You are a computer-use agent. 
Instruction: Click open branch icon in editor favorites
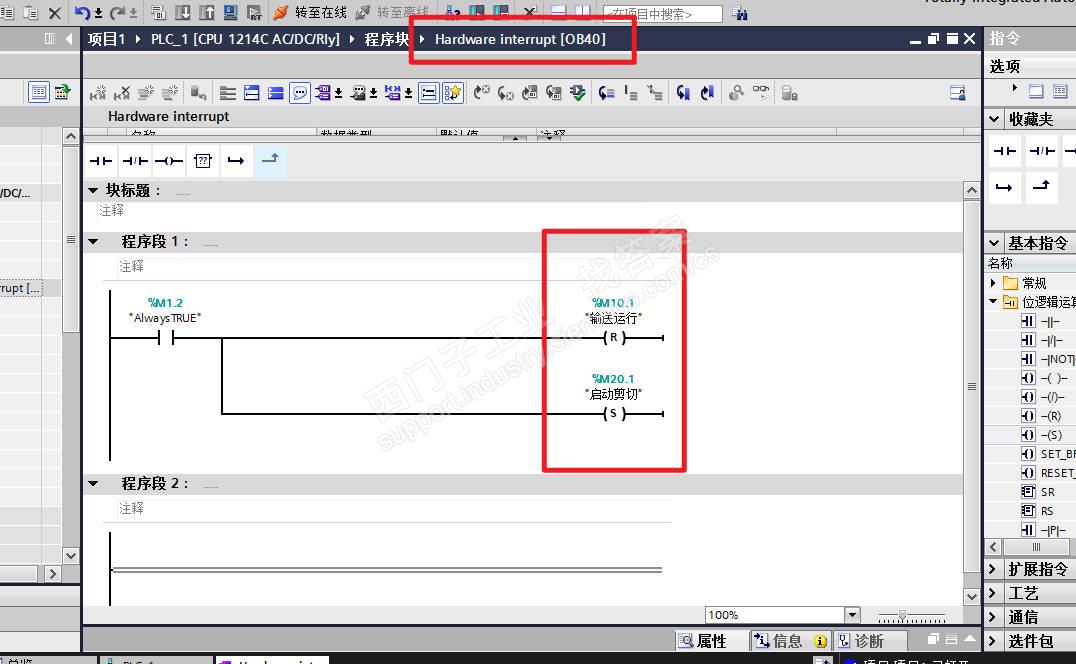tap(236, 161)
